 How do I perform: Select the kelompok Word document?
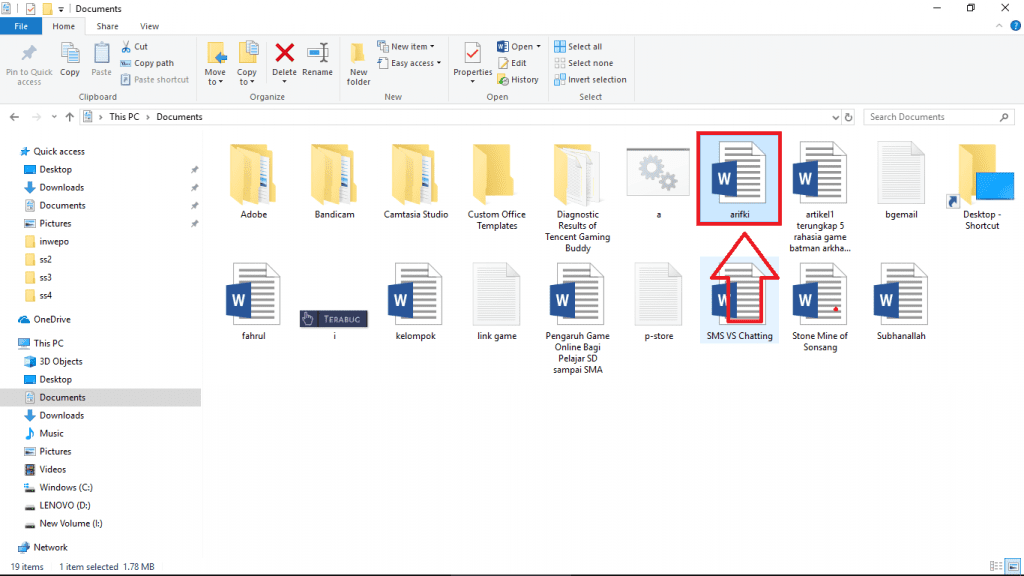point(415,302)
